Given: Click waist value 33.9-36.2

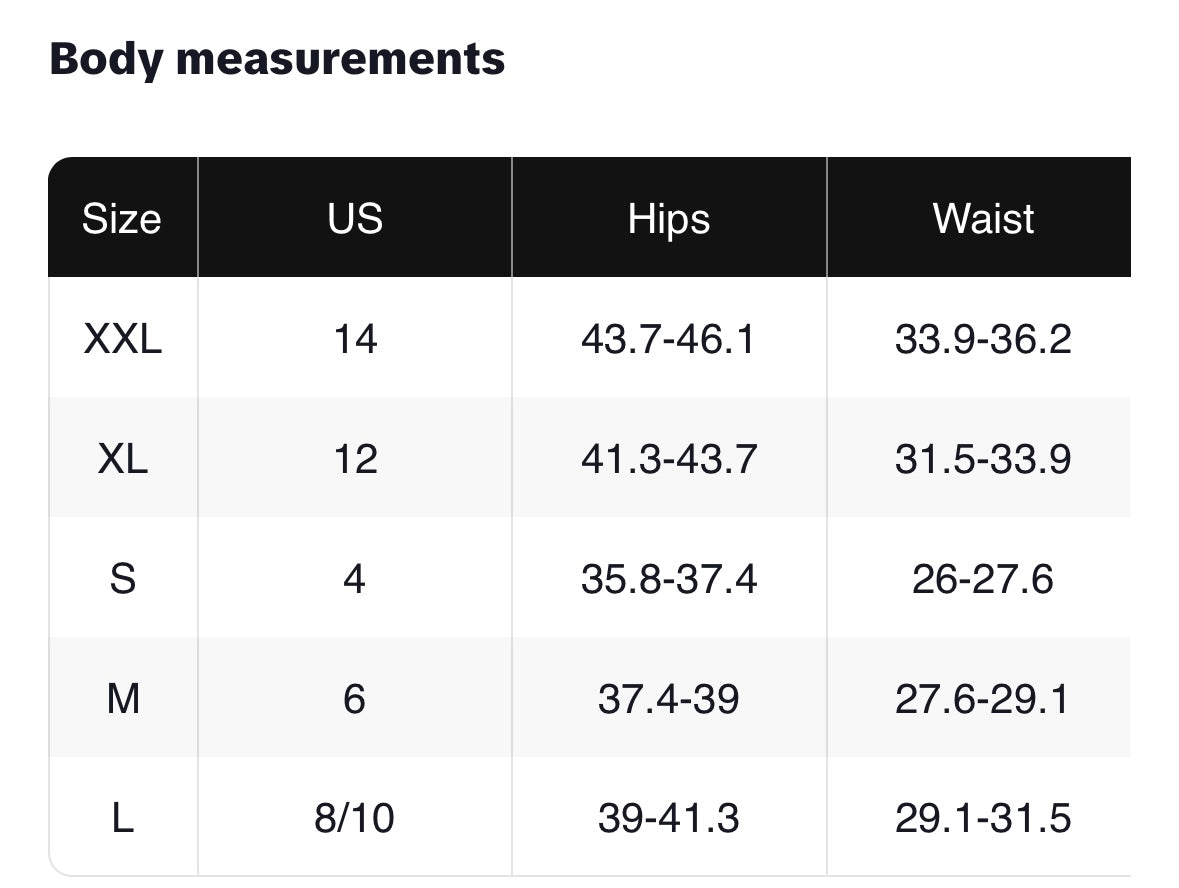Looking at the screenshot, I should (983, 339).
